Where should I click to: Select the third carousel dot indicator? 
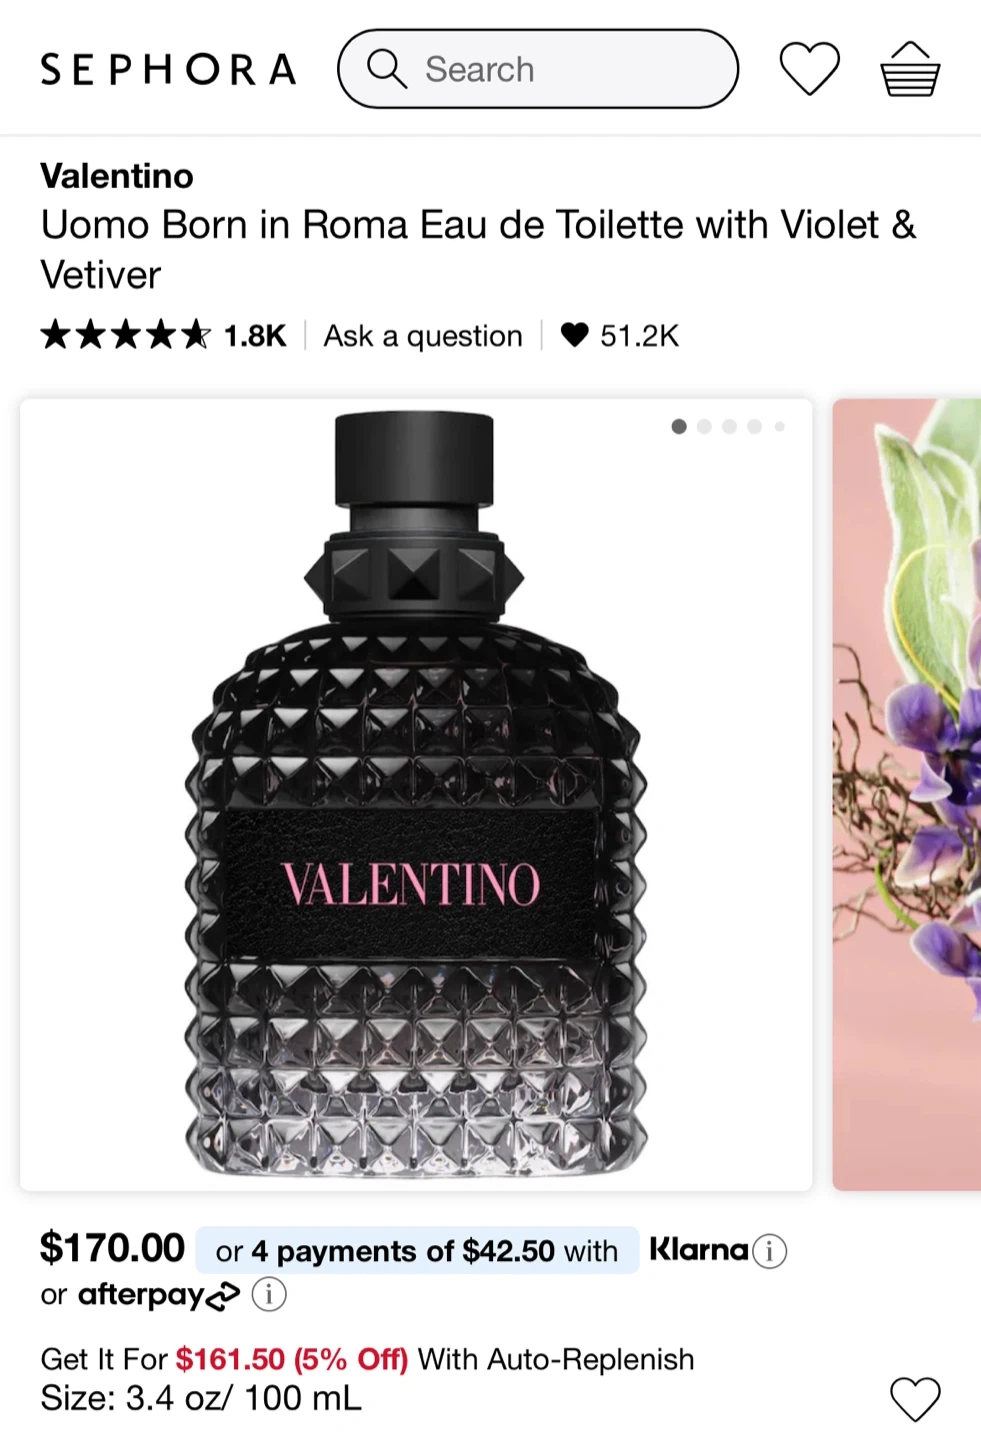coord(729,427)
